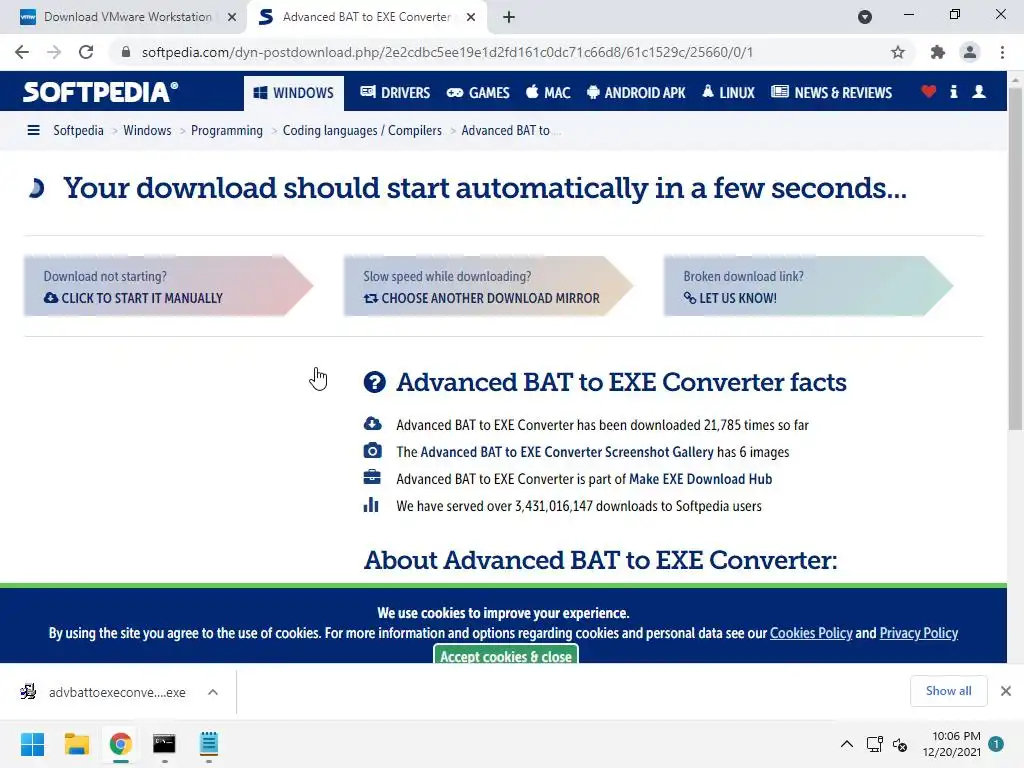Open the Windows category tab
The width and height of the screenshot is (1024, 768).
294,93
